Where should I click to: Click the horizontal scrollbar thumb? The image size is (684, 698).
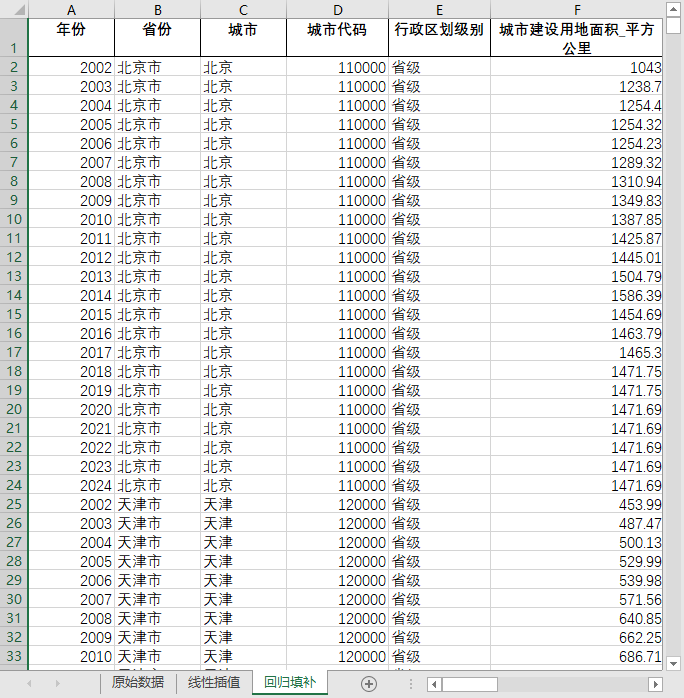[x=469, y=684]
